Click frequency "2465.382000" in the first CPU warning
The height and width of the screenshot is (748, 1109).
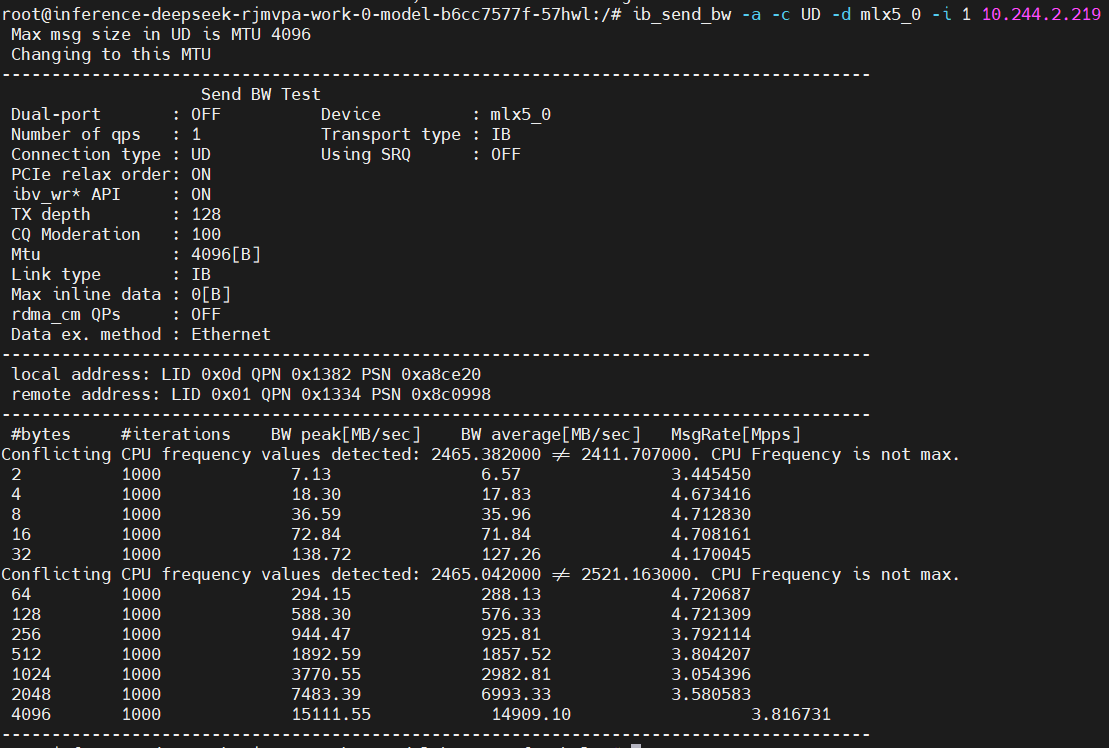(486, 454)
